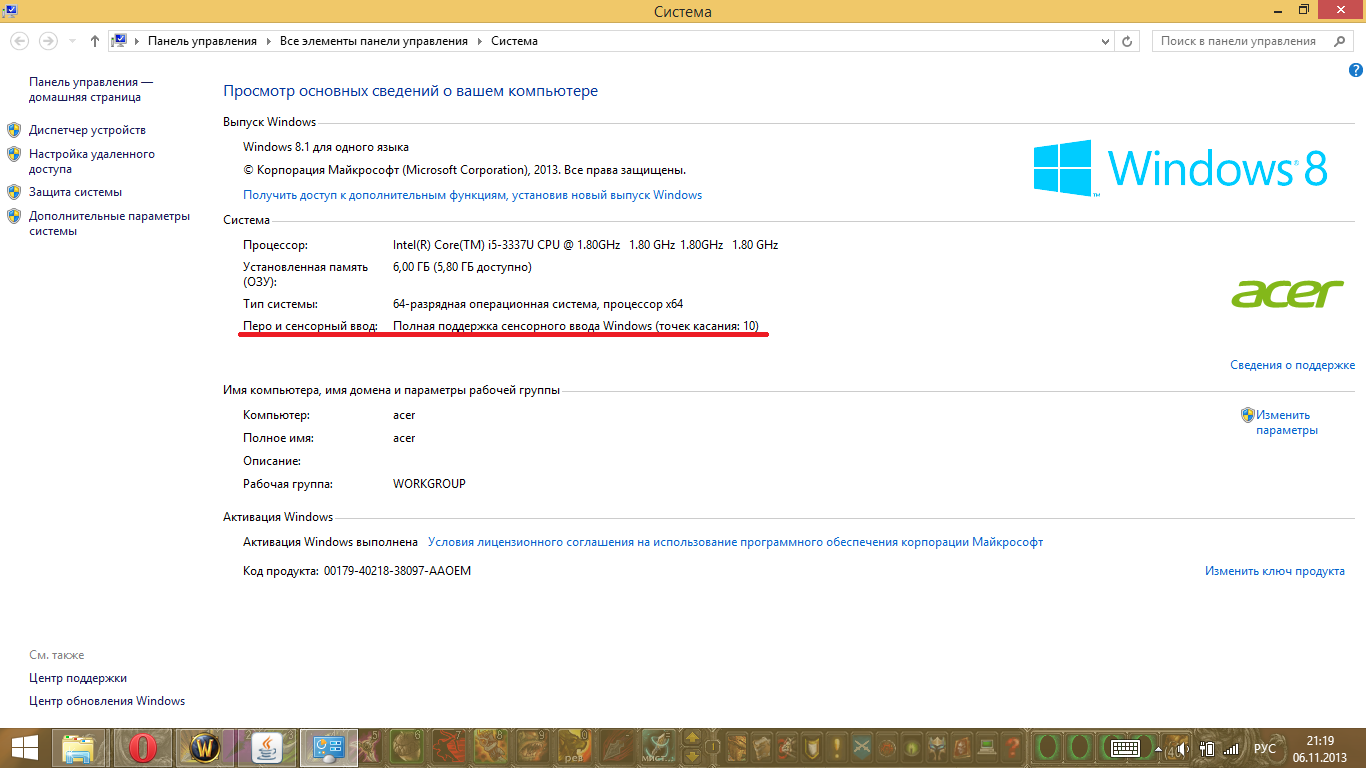Viewport: 1366px width, 768px height.
Task: Open Opera browser from the taskbar
Action: (x=143, y=748)
